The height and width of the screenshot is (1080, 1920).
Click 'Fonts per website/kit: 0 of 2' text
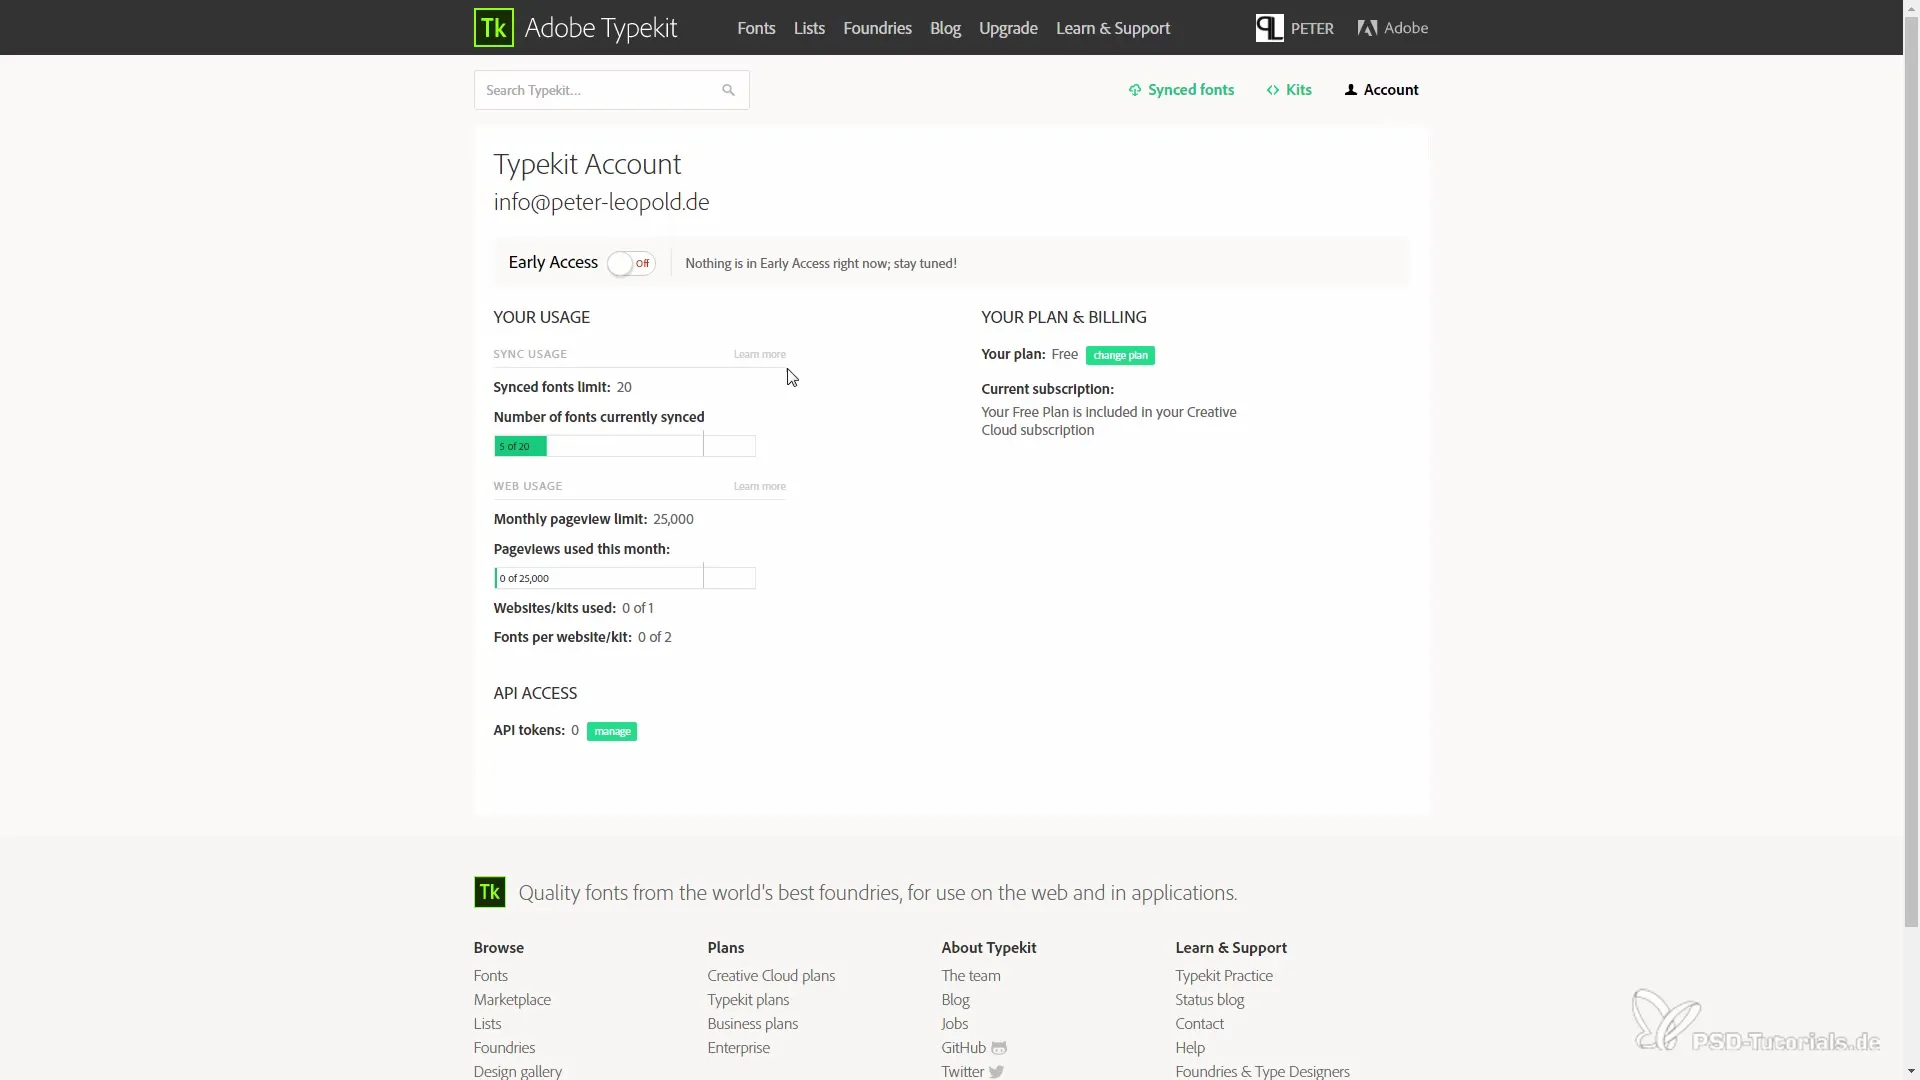pos(582,637)
